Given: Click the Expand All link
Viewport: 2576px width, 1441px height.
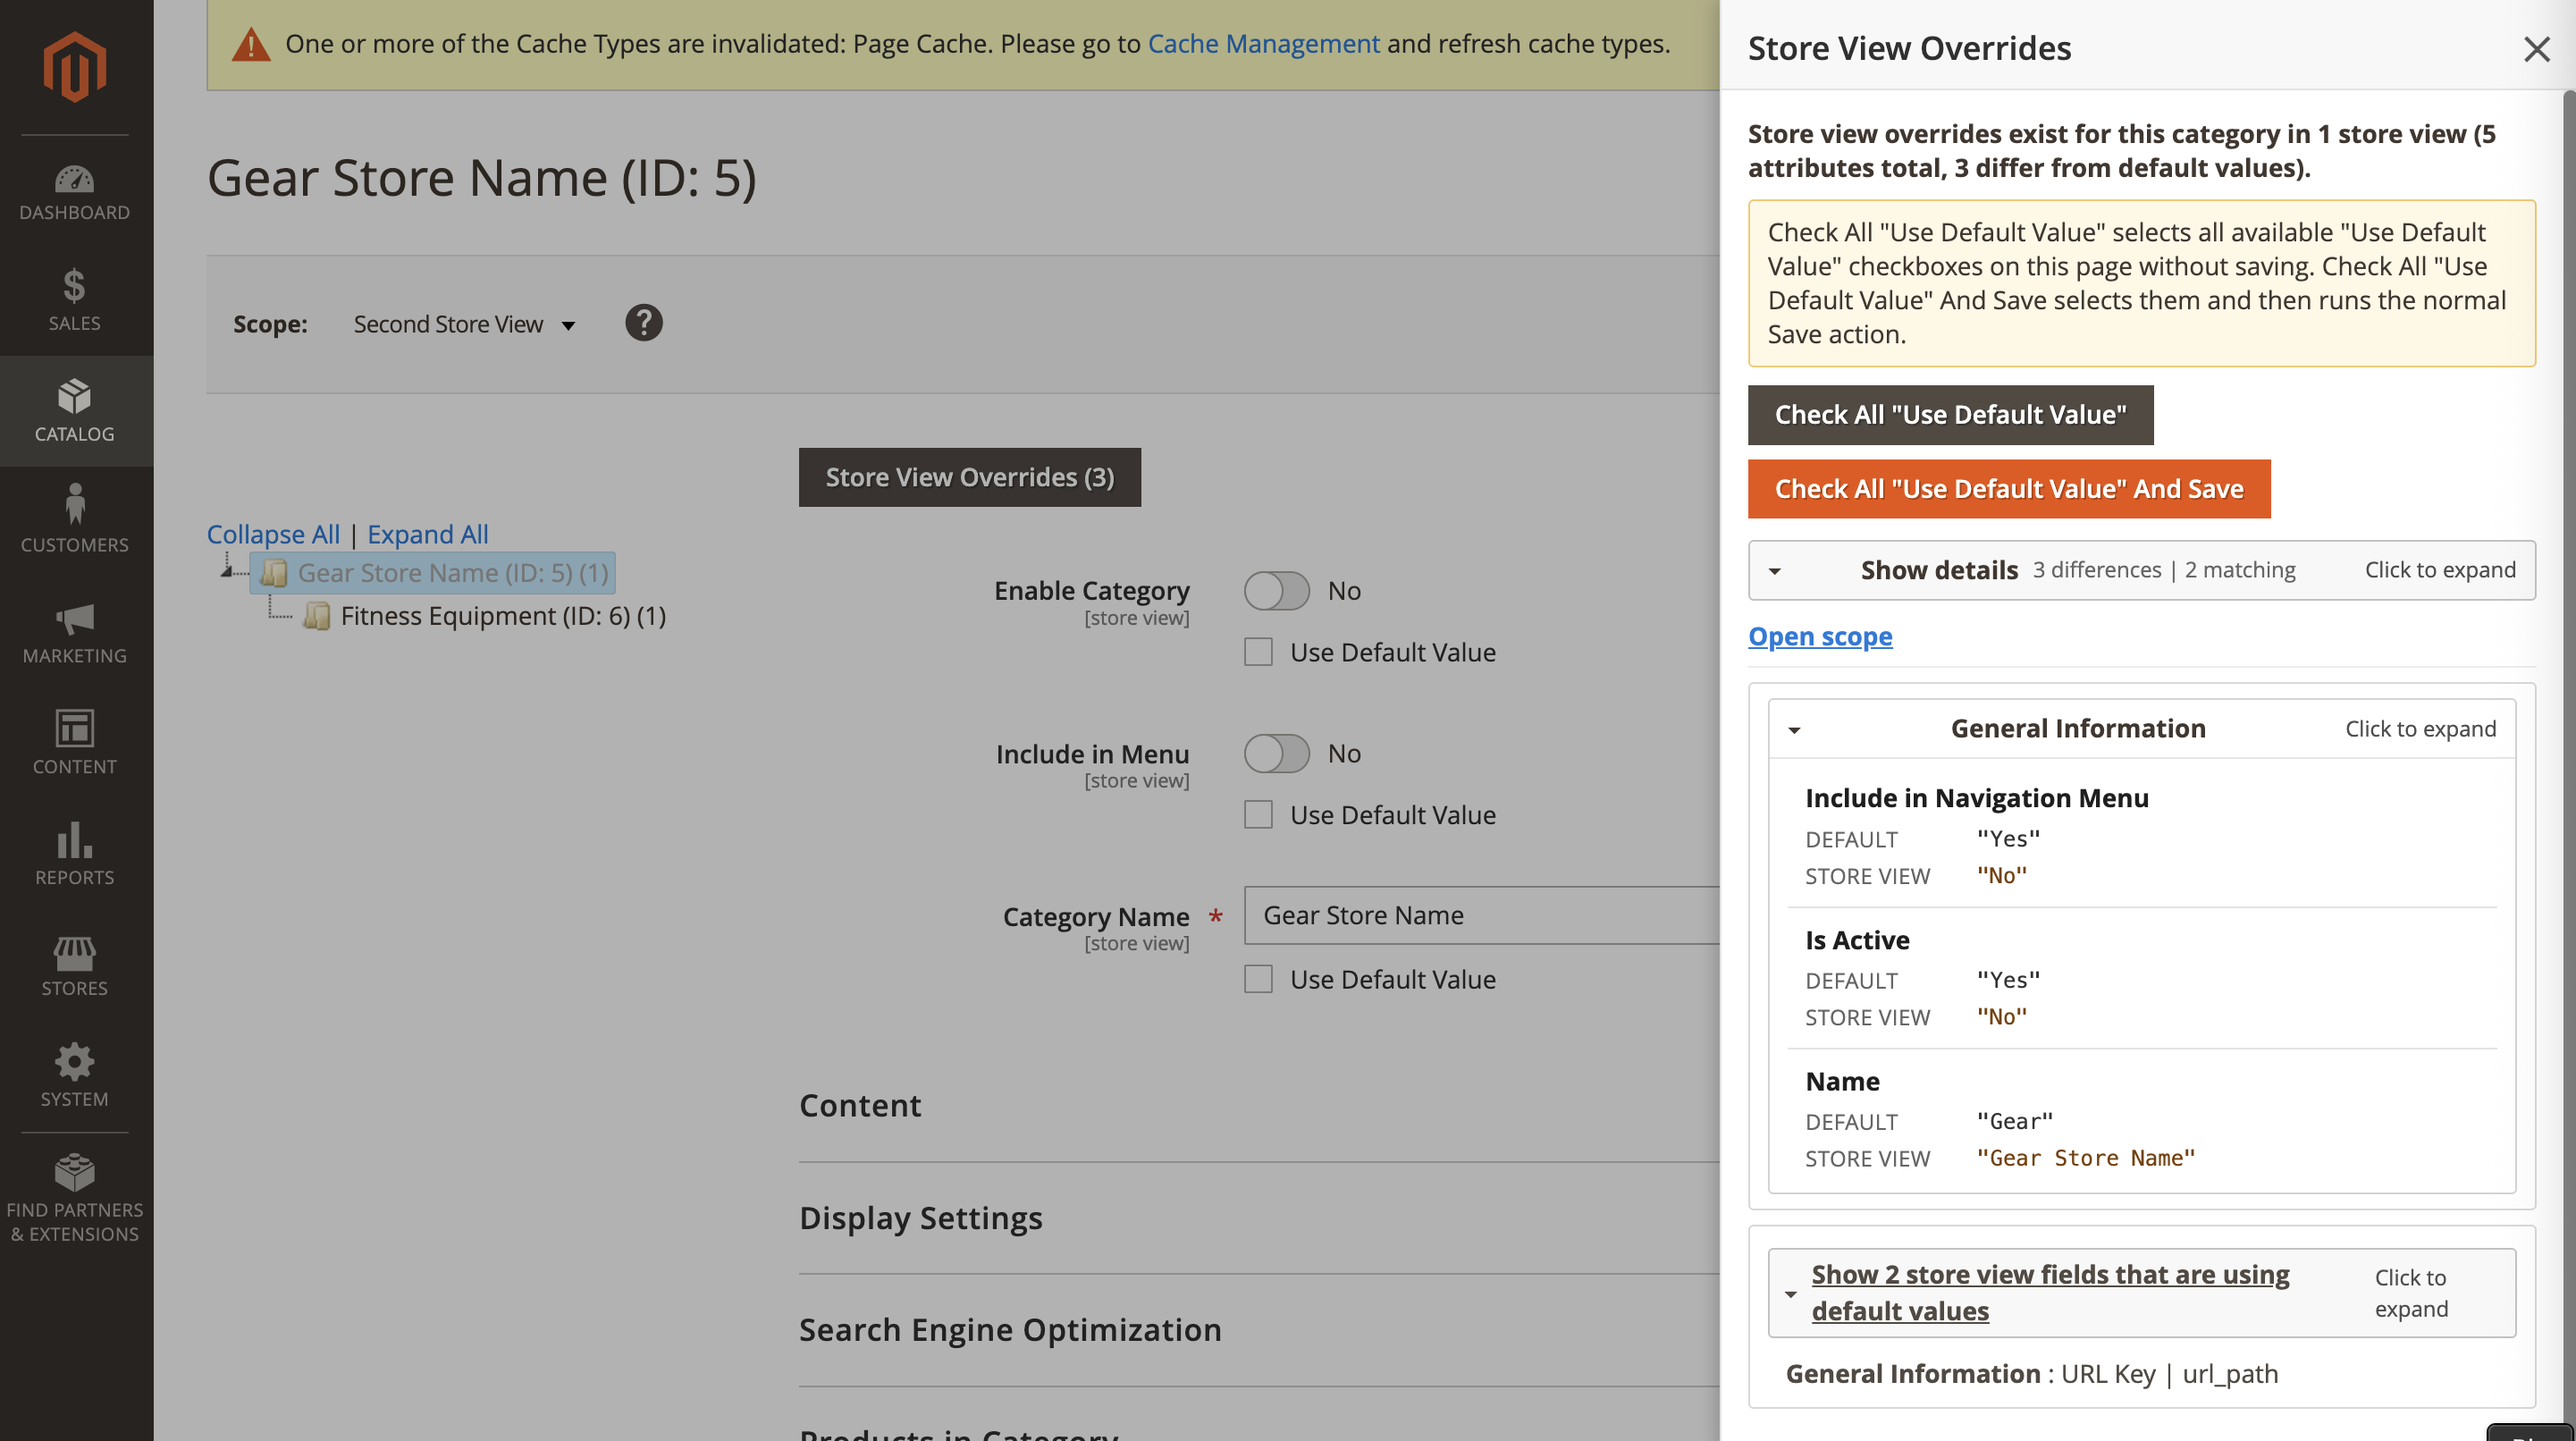Looking at the screenshot, I should [428, 534].
